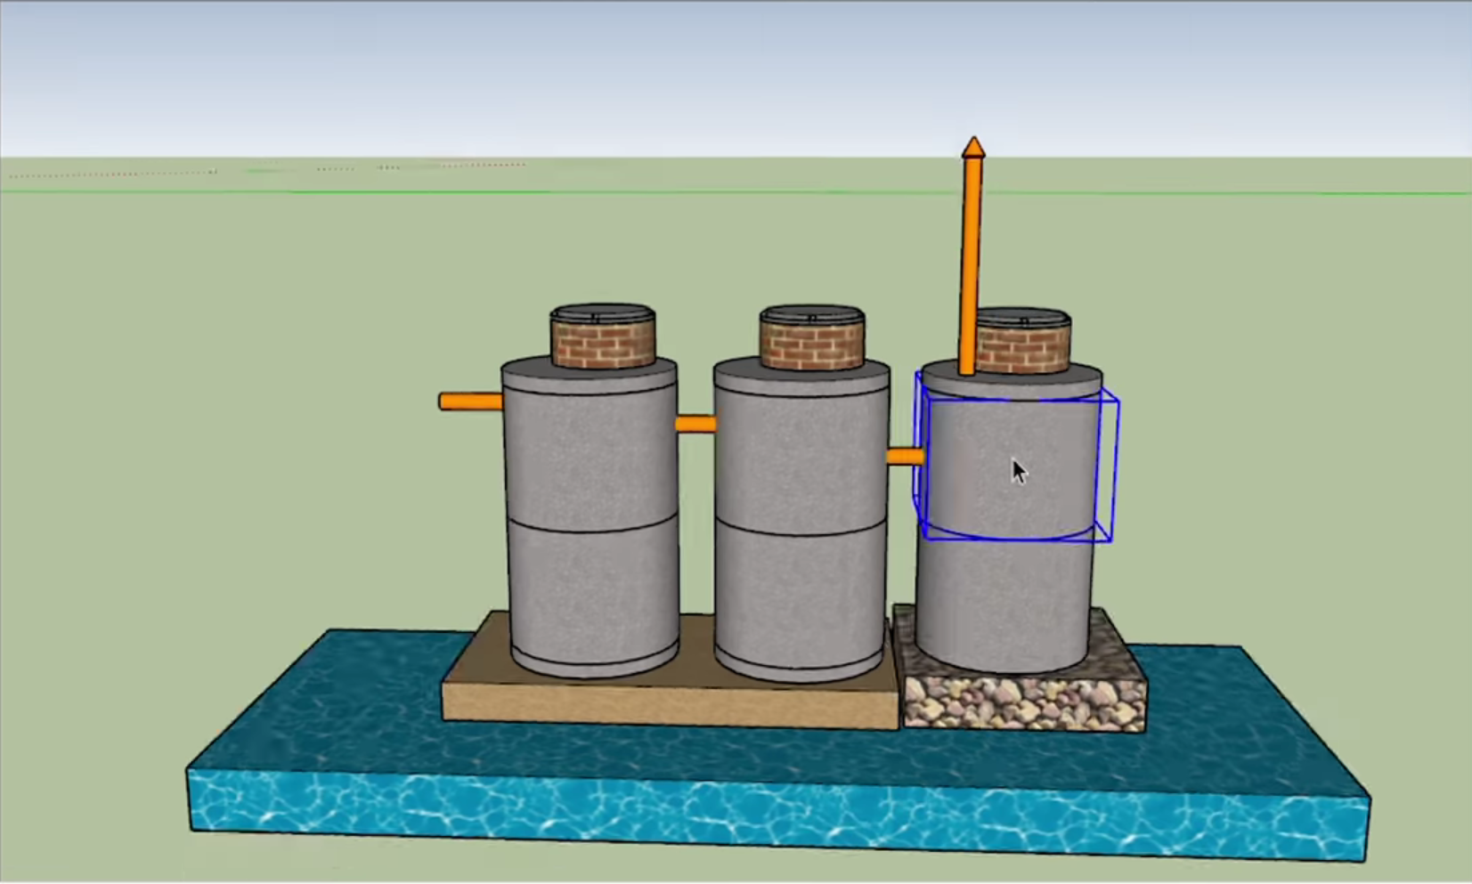The image size is (1472, 884).
Task: Click the left orange inlet pipe
Action: (x=470, y=402)
